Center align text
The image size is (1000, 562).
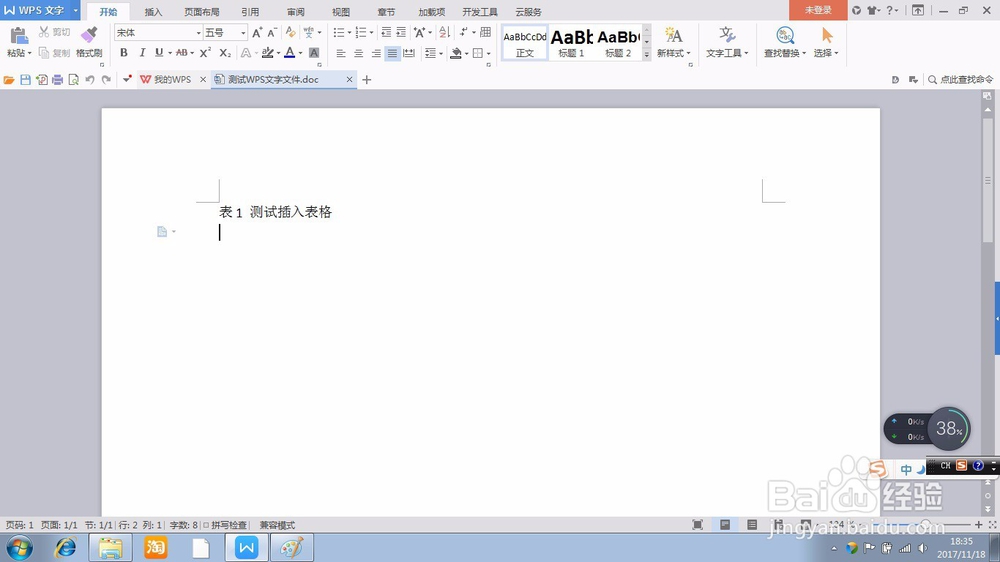coord(358,54)
